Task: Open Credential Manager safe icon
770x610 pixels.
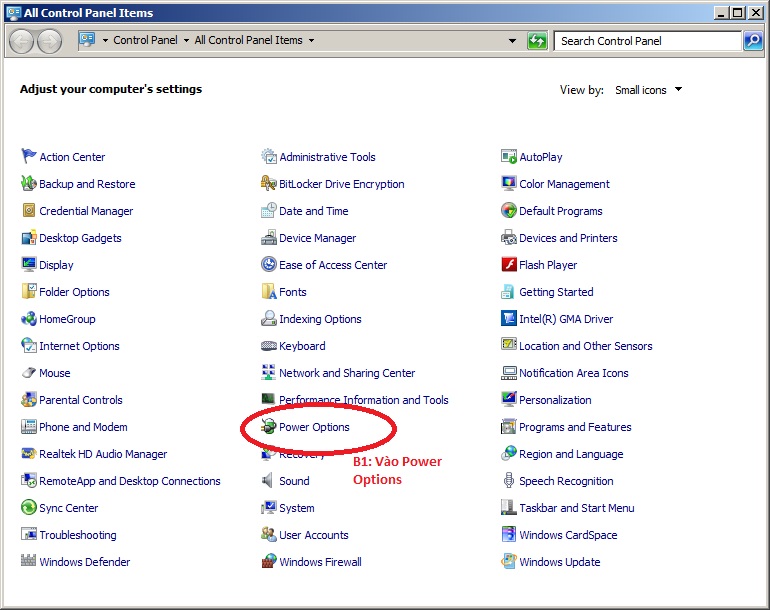Action: pos(28,210)
